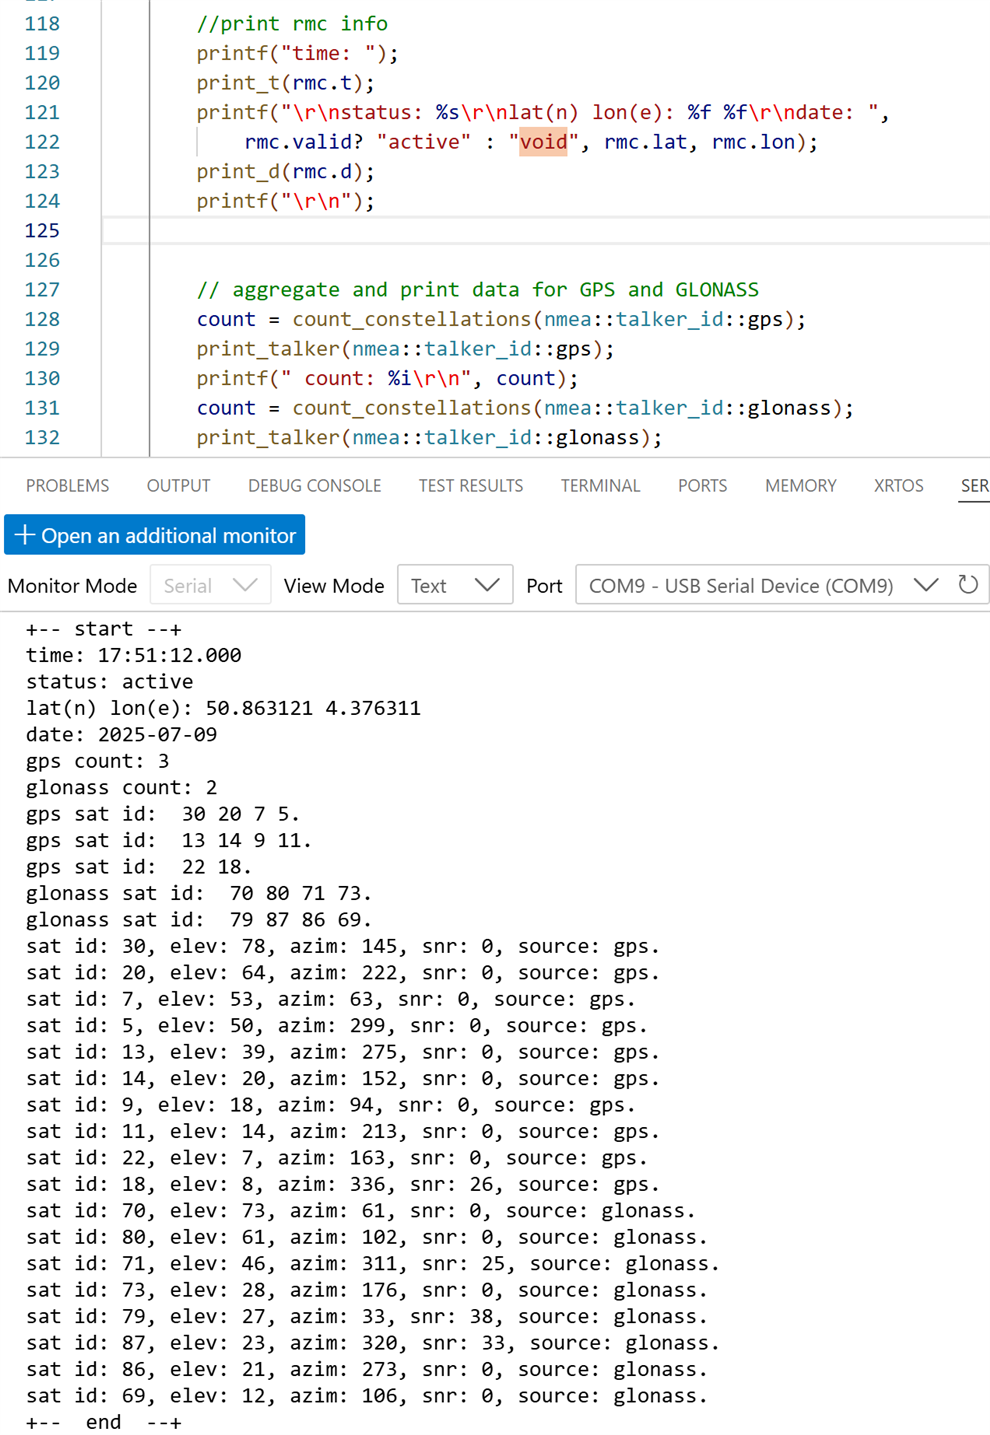Screen dimensions: 990x1435
Task: Click Open an additional monitor button
Action: tap(155, 536)
